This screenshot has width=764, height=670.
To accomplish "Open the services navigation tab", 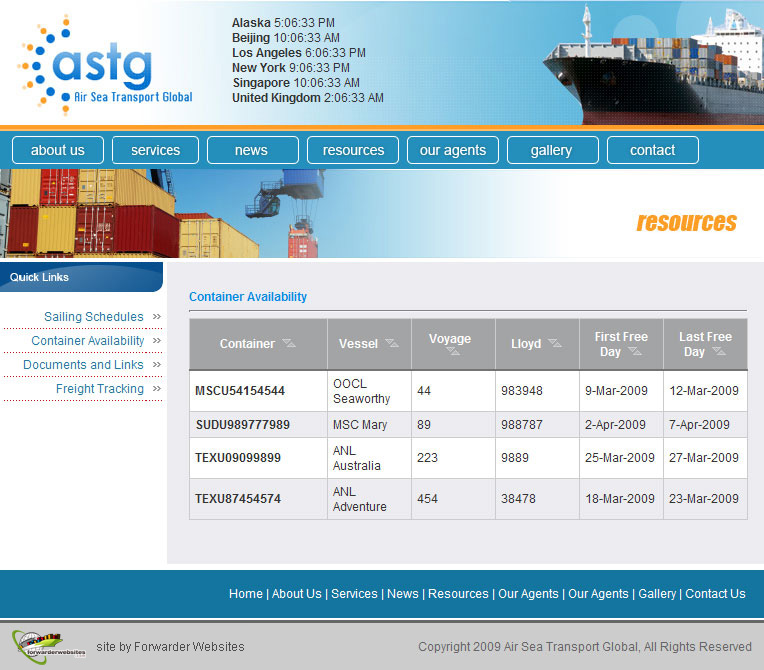I will tap(156, 150).
